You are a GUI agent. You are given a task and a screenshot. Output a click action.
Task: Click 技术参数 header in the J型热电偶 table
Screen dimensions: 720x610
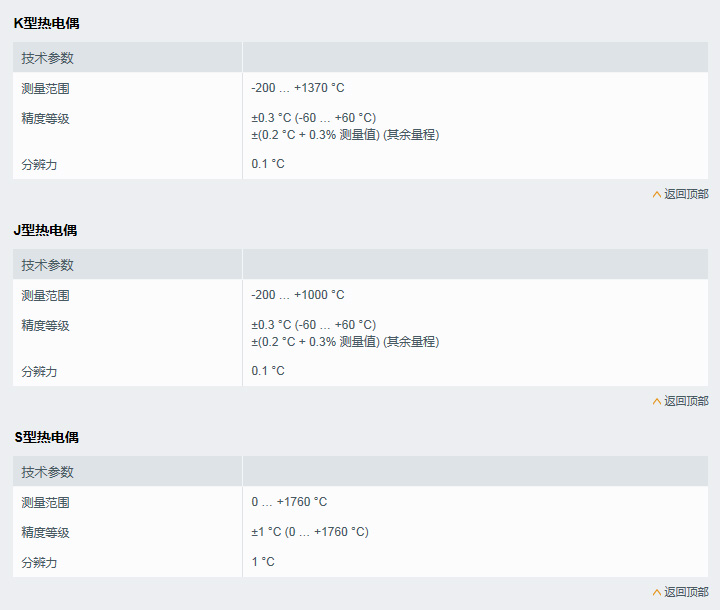click(48, 265)
